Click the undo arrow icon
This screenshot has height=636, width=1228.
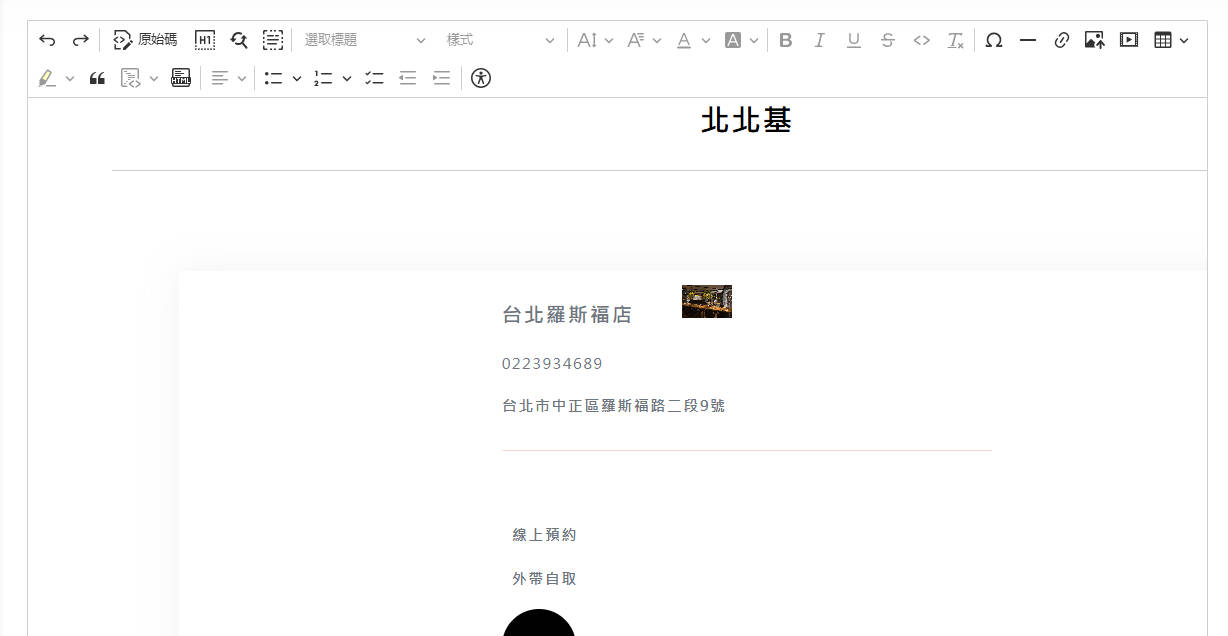pos(47,40)
